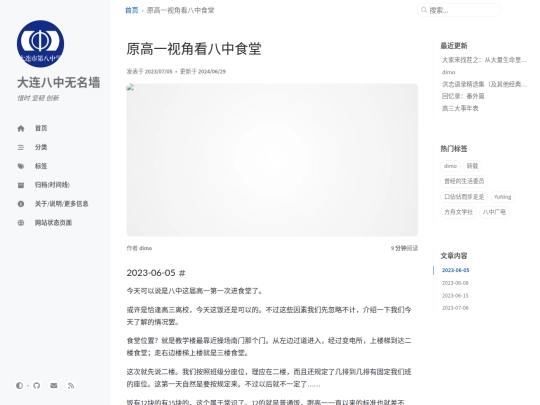The height and width of the screenshot is (405, 540).
Task: Click the list icon beside 分类
Action: click(21, 147)
